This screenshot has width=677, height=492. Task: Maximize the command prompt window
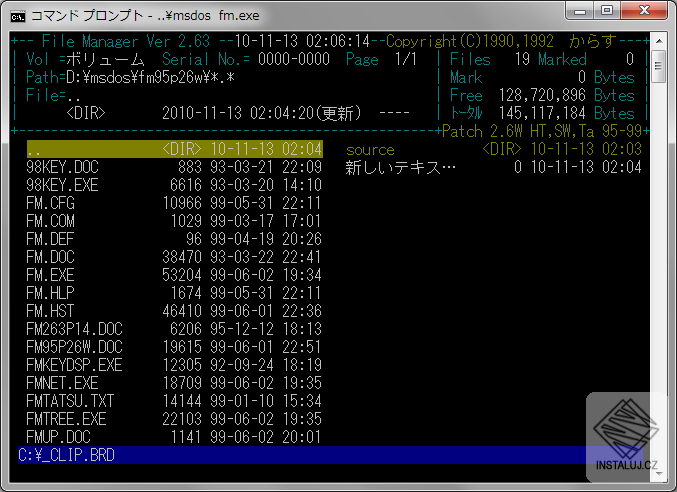607,10
